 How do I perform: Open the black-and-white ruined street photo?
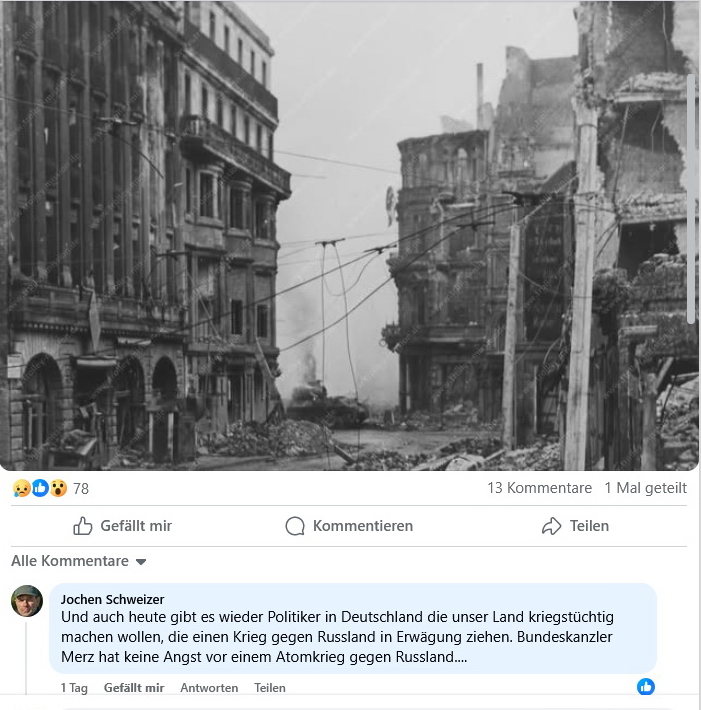(x=349, y=235)
